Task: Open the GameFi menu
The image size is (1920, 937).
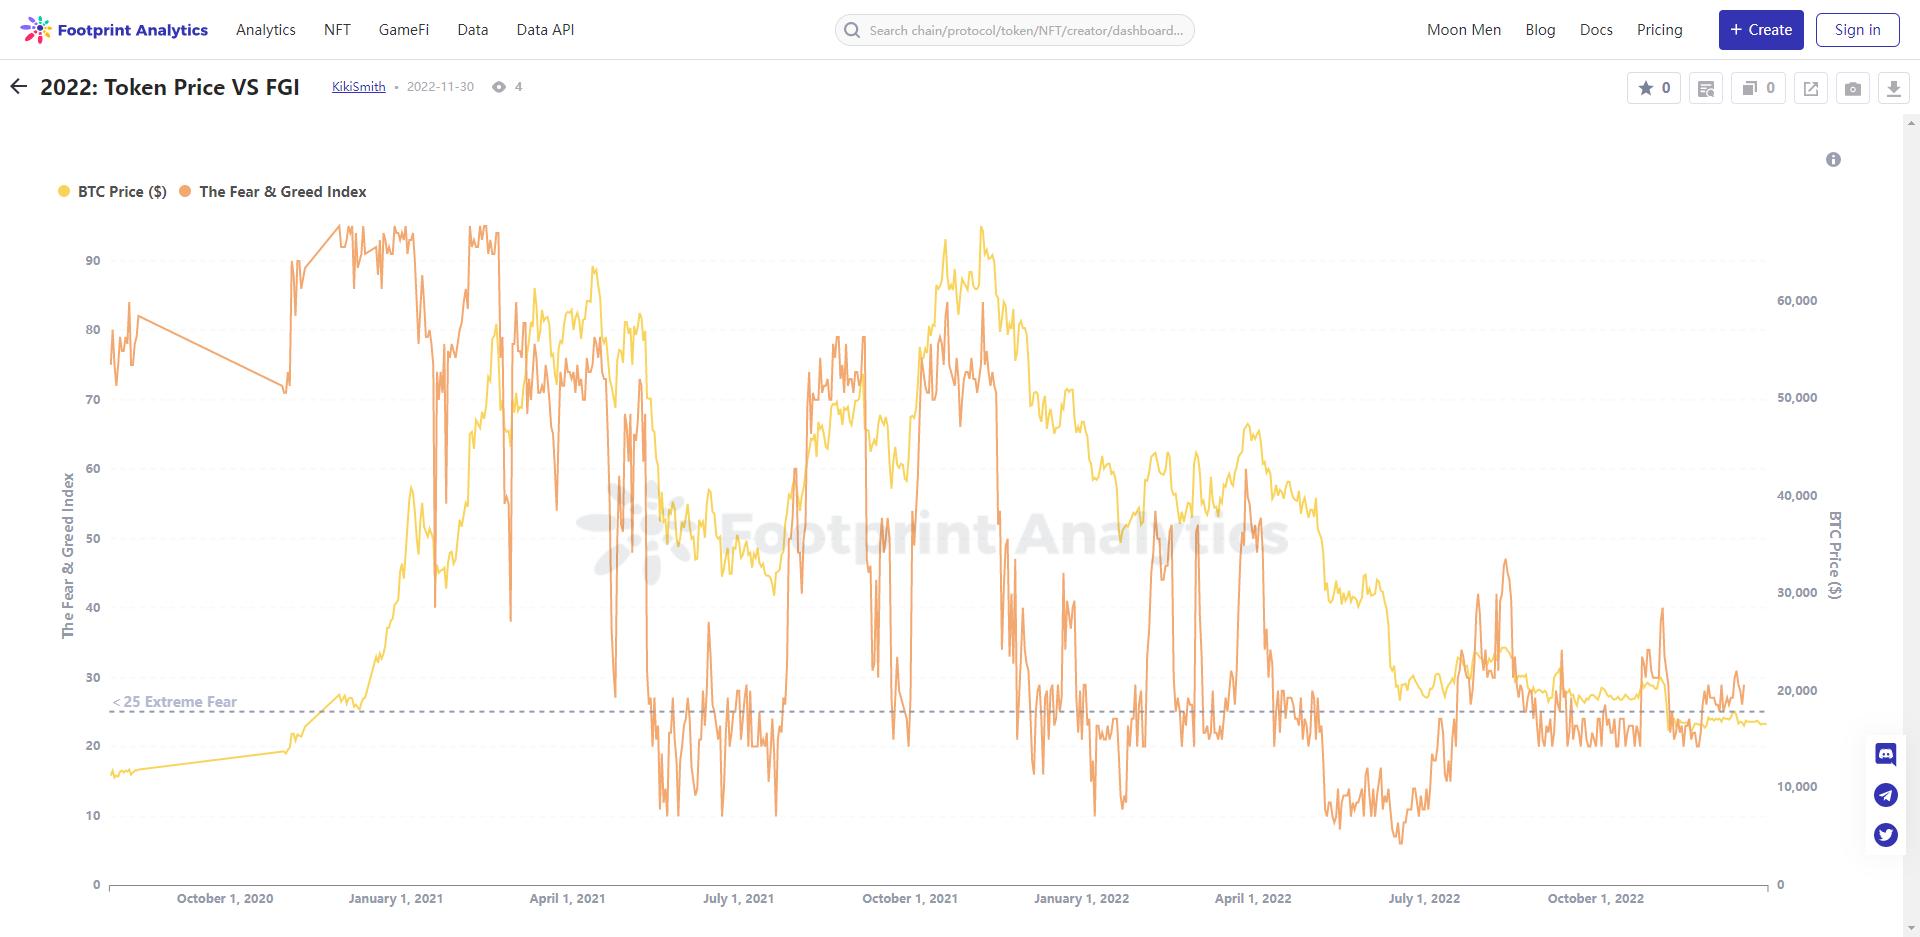Action: pos(403,30)
